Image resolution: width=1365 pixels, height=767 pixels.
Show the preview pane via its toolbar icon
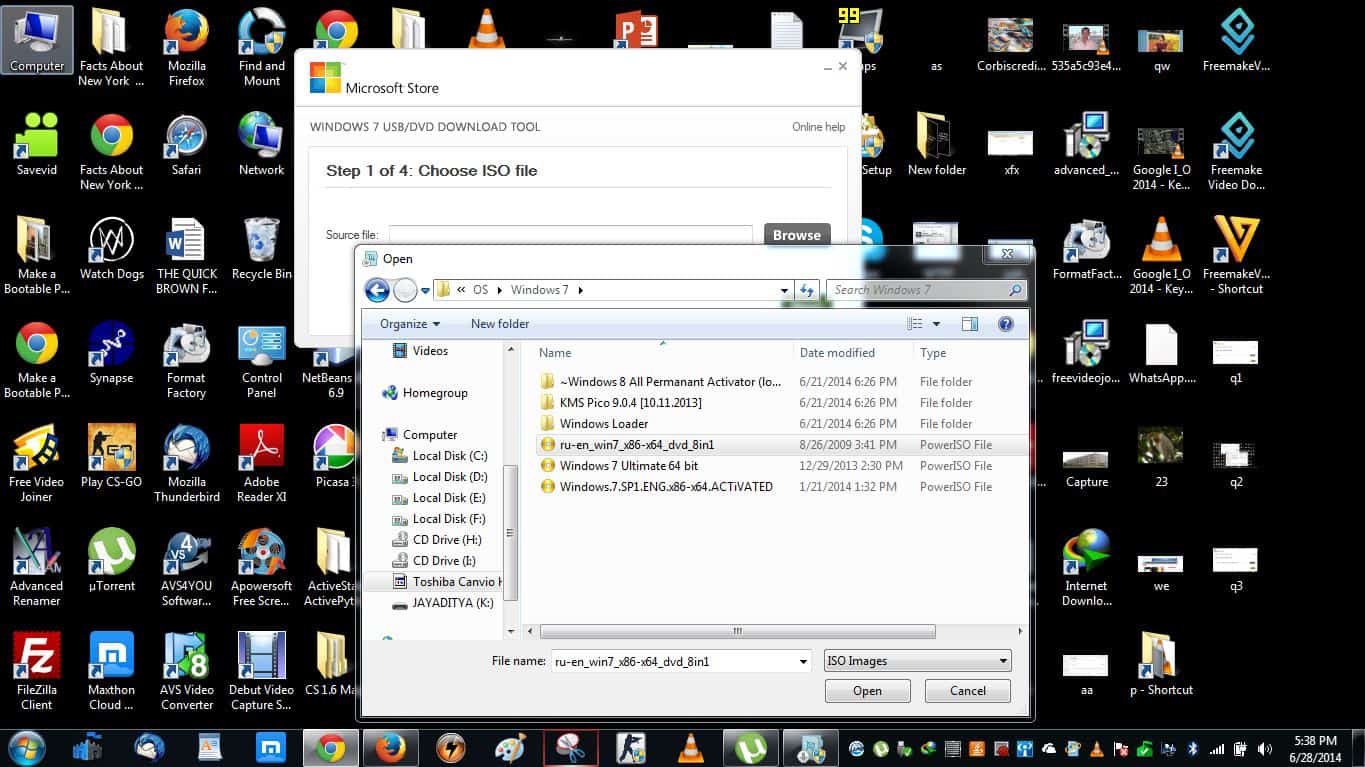[969, 324]
